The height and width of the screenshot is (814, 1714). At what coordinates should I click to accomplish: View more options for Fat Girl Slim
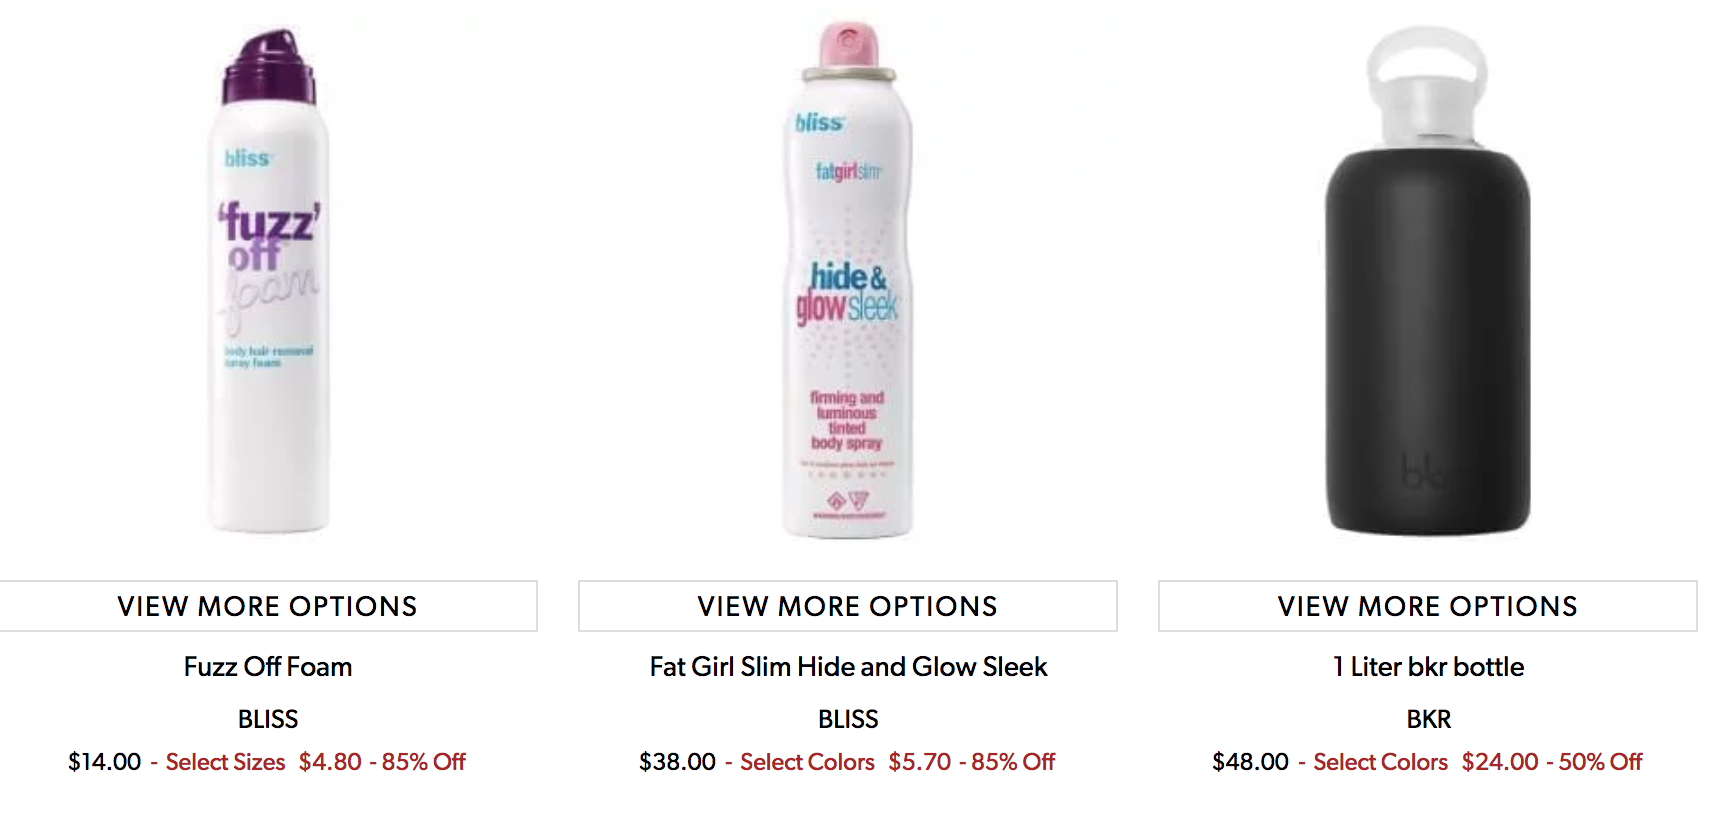point(848,606)
